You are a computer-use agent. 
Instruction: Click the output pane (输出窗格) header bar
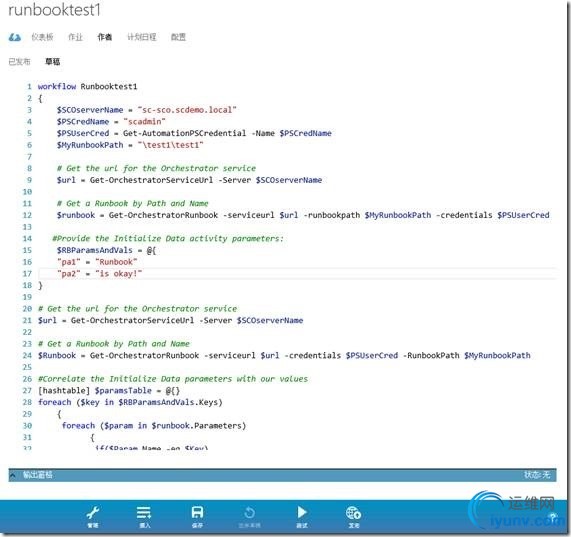tap(282, 475)
